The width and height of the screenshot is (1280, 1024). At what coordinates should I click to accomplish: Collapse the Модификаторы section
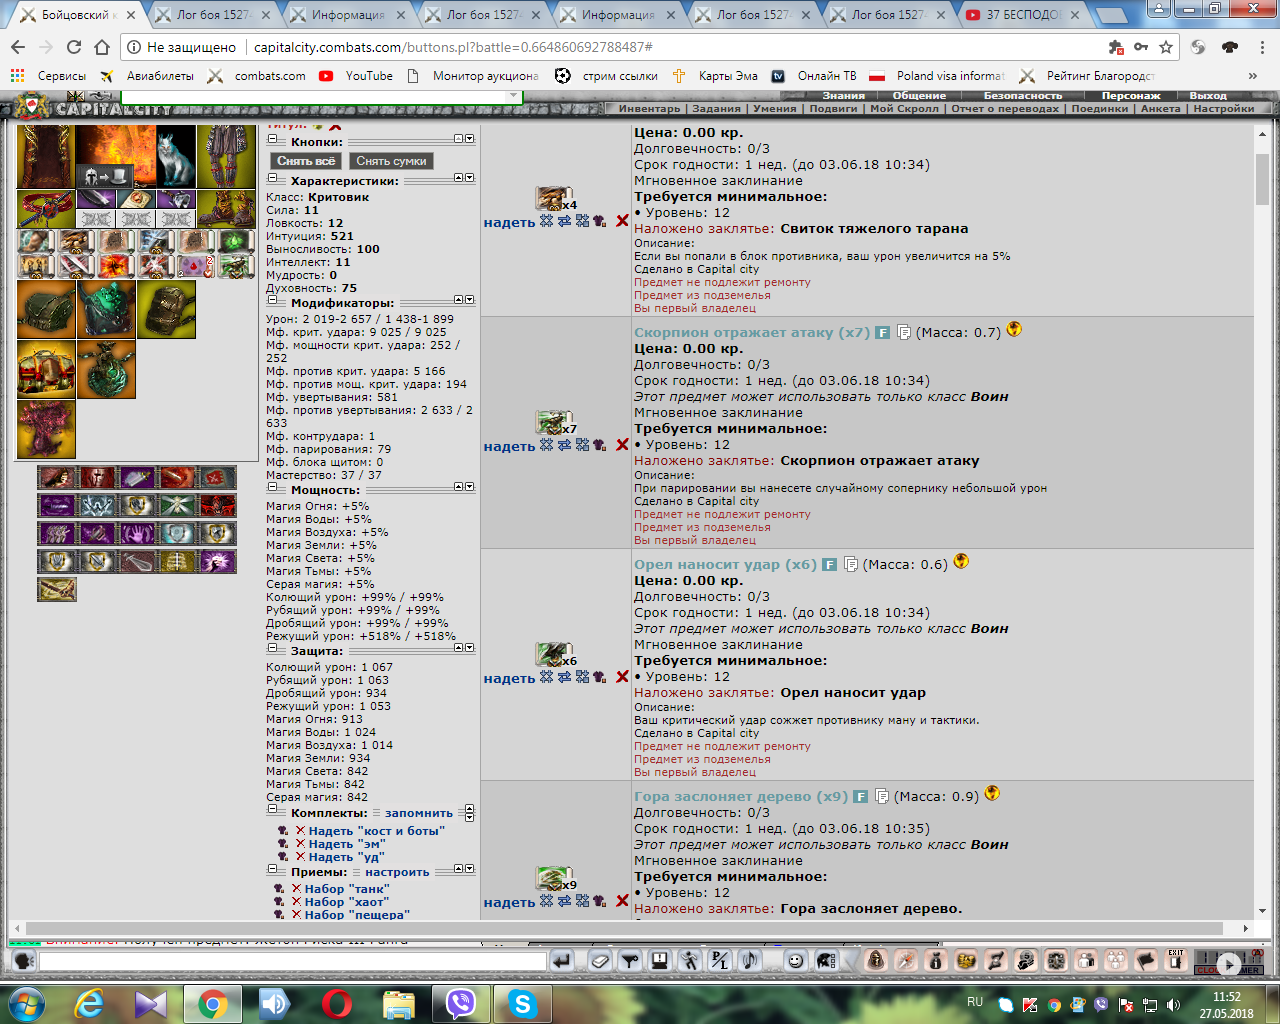coord(272,301)
